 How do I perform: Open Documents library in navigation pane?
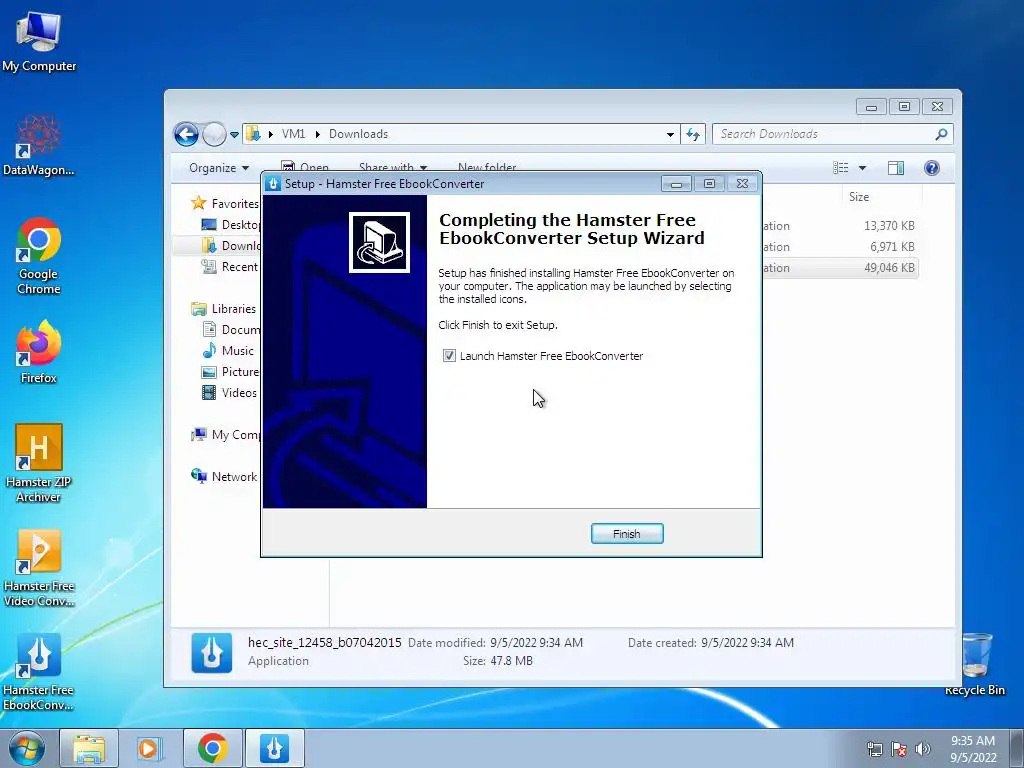click(231, 330)
